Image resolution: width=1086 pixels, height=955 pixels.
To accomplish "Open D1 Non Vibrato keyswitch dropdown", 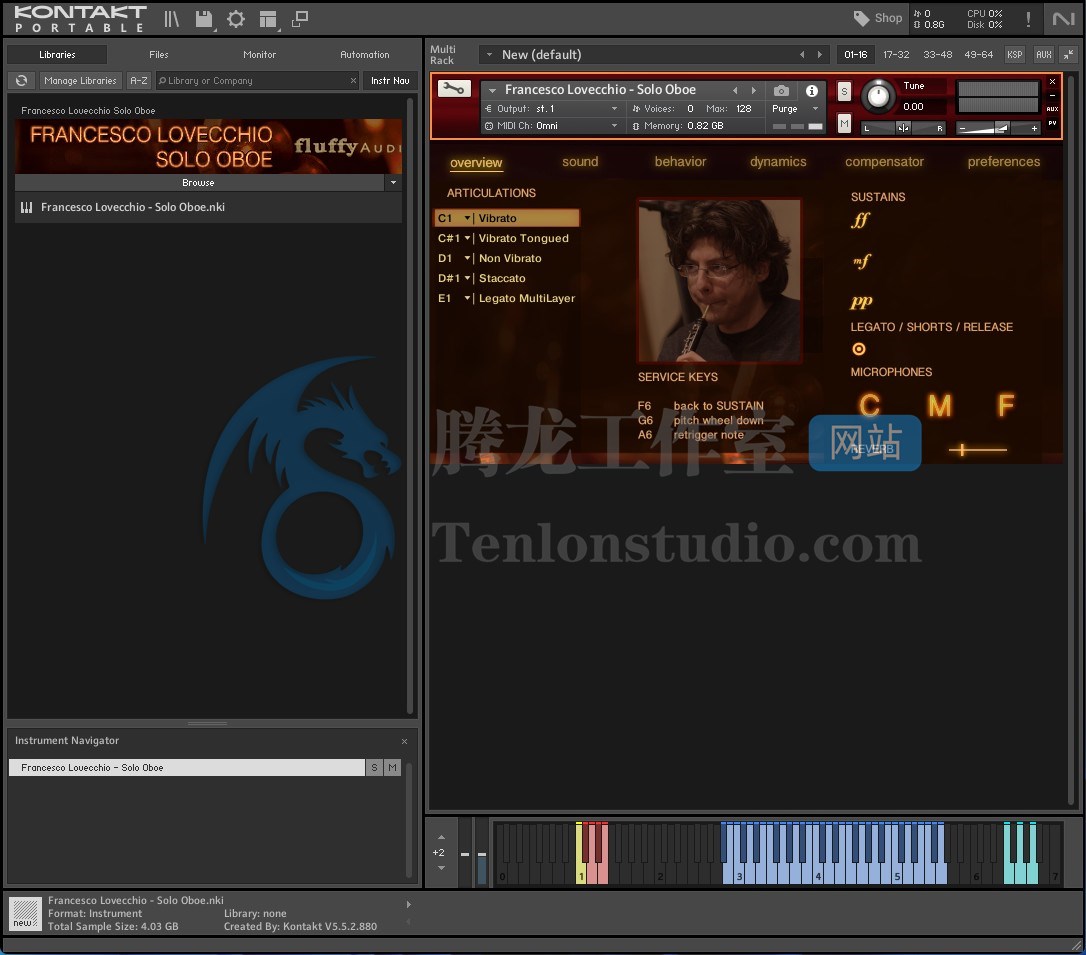I will click(468, 258).
